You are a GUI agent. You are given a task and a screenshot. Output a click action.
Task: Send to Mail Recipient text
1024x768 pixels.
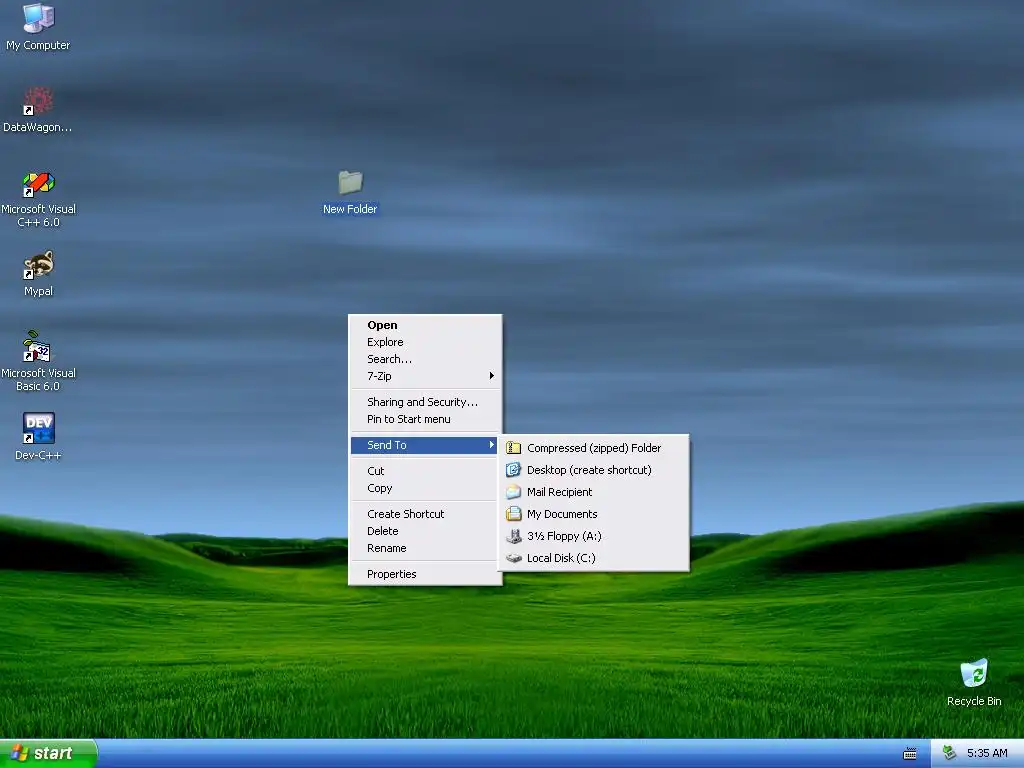(x=560, y=492)
